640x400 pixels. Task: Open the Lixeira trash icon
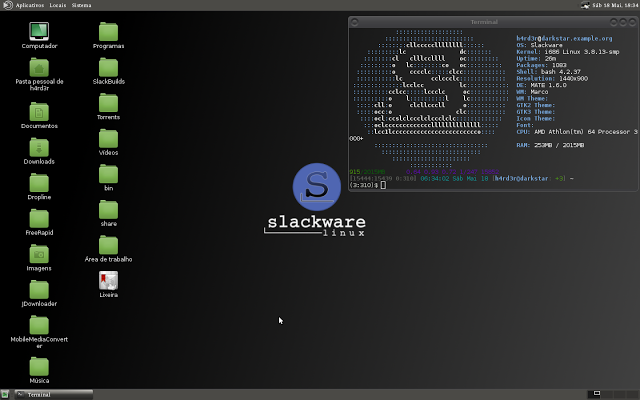click(x=109, y=281)
